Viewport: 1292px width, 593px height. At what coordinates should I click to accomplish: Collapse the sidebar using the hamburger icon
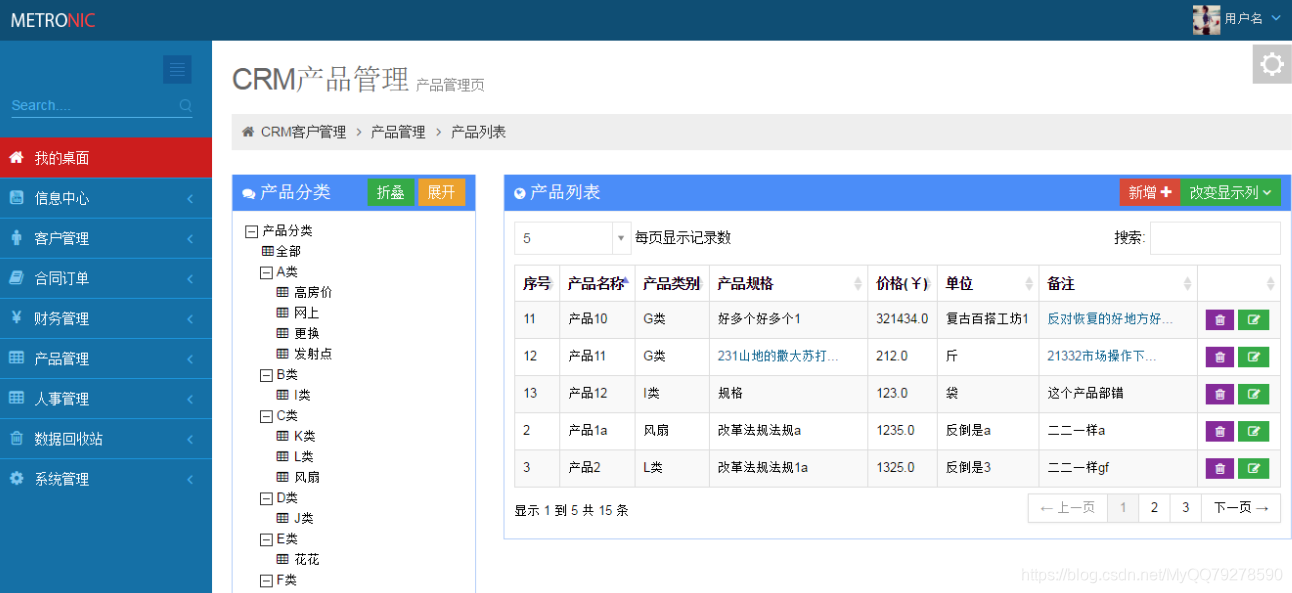coord(177,69)
